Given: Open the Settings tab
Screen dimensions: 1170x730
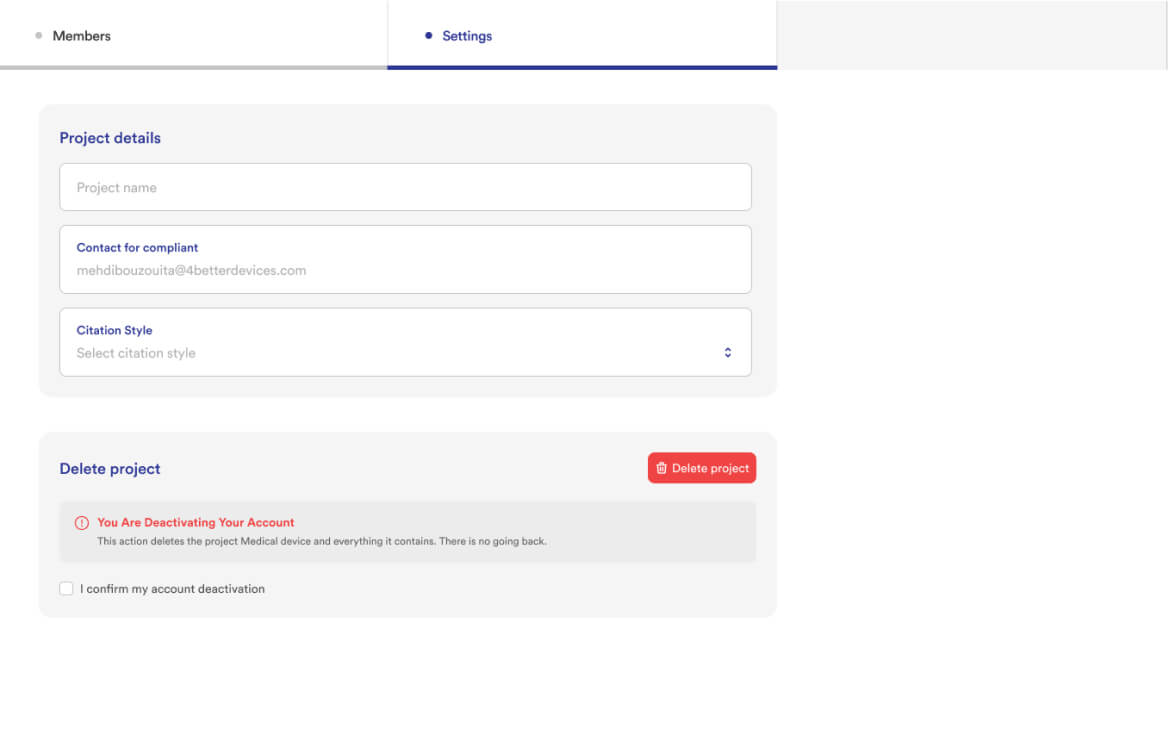Looking at the screenshot, I should coord(467,36).
